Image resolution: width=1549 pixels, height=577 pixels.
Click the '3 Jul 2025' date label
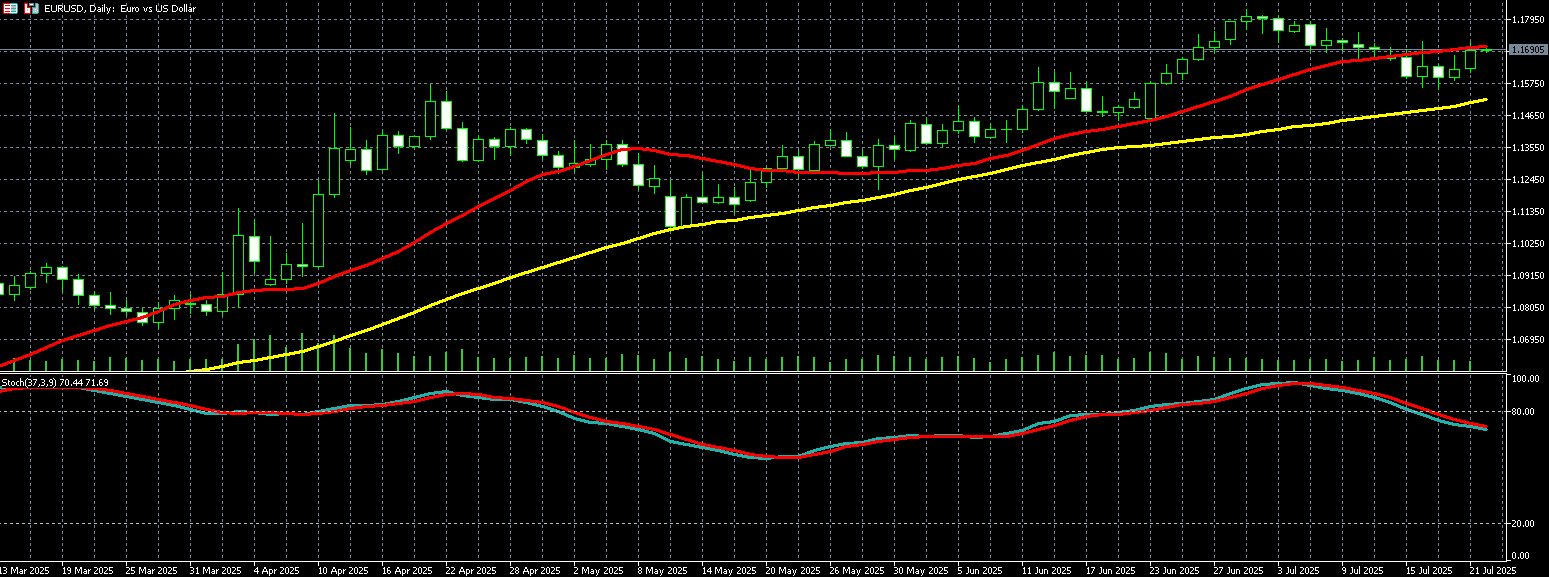coord(1300,570)
